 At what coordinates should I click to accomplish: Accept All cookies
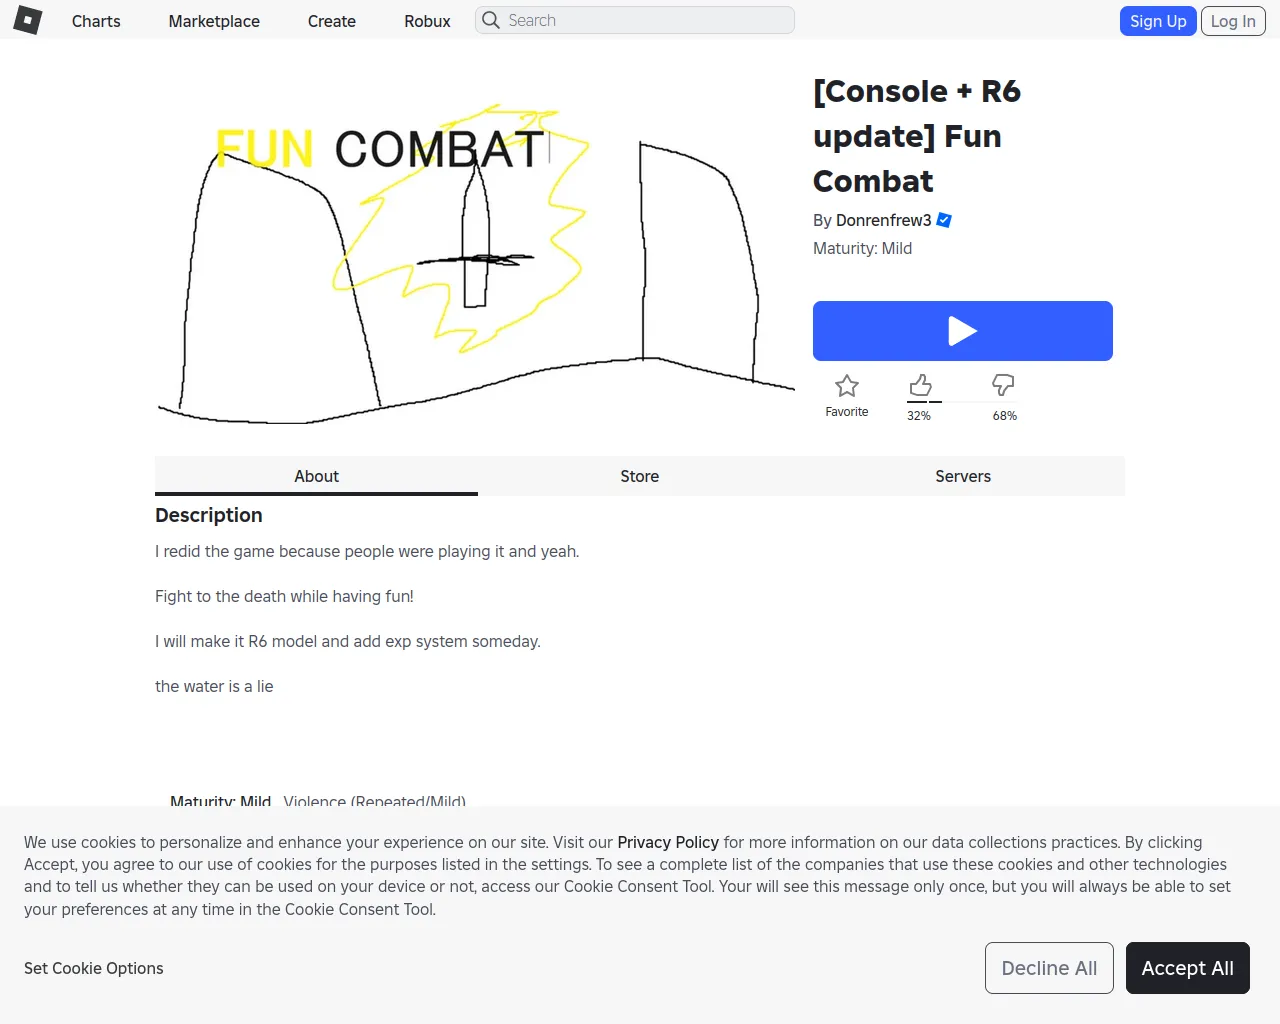(x=1187, y=968)
